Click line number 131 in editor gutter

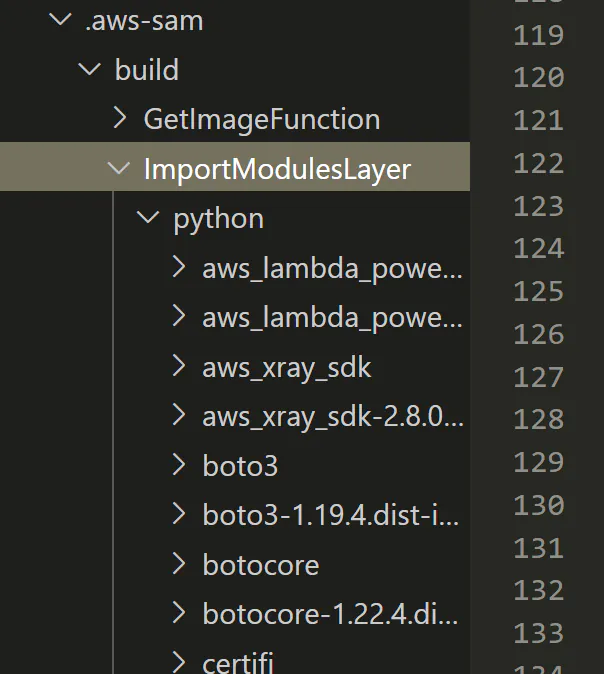pos(538,548)
